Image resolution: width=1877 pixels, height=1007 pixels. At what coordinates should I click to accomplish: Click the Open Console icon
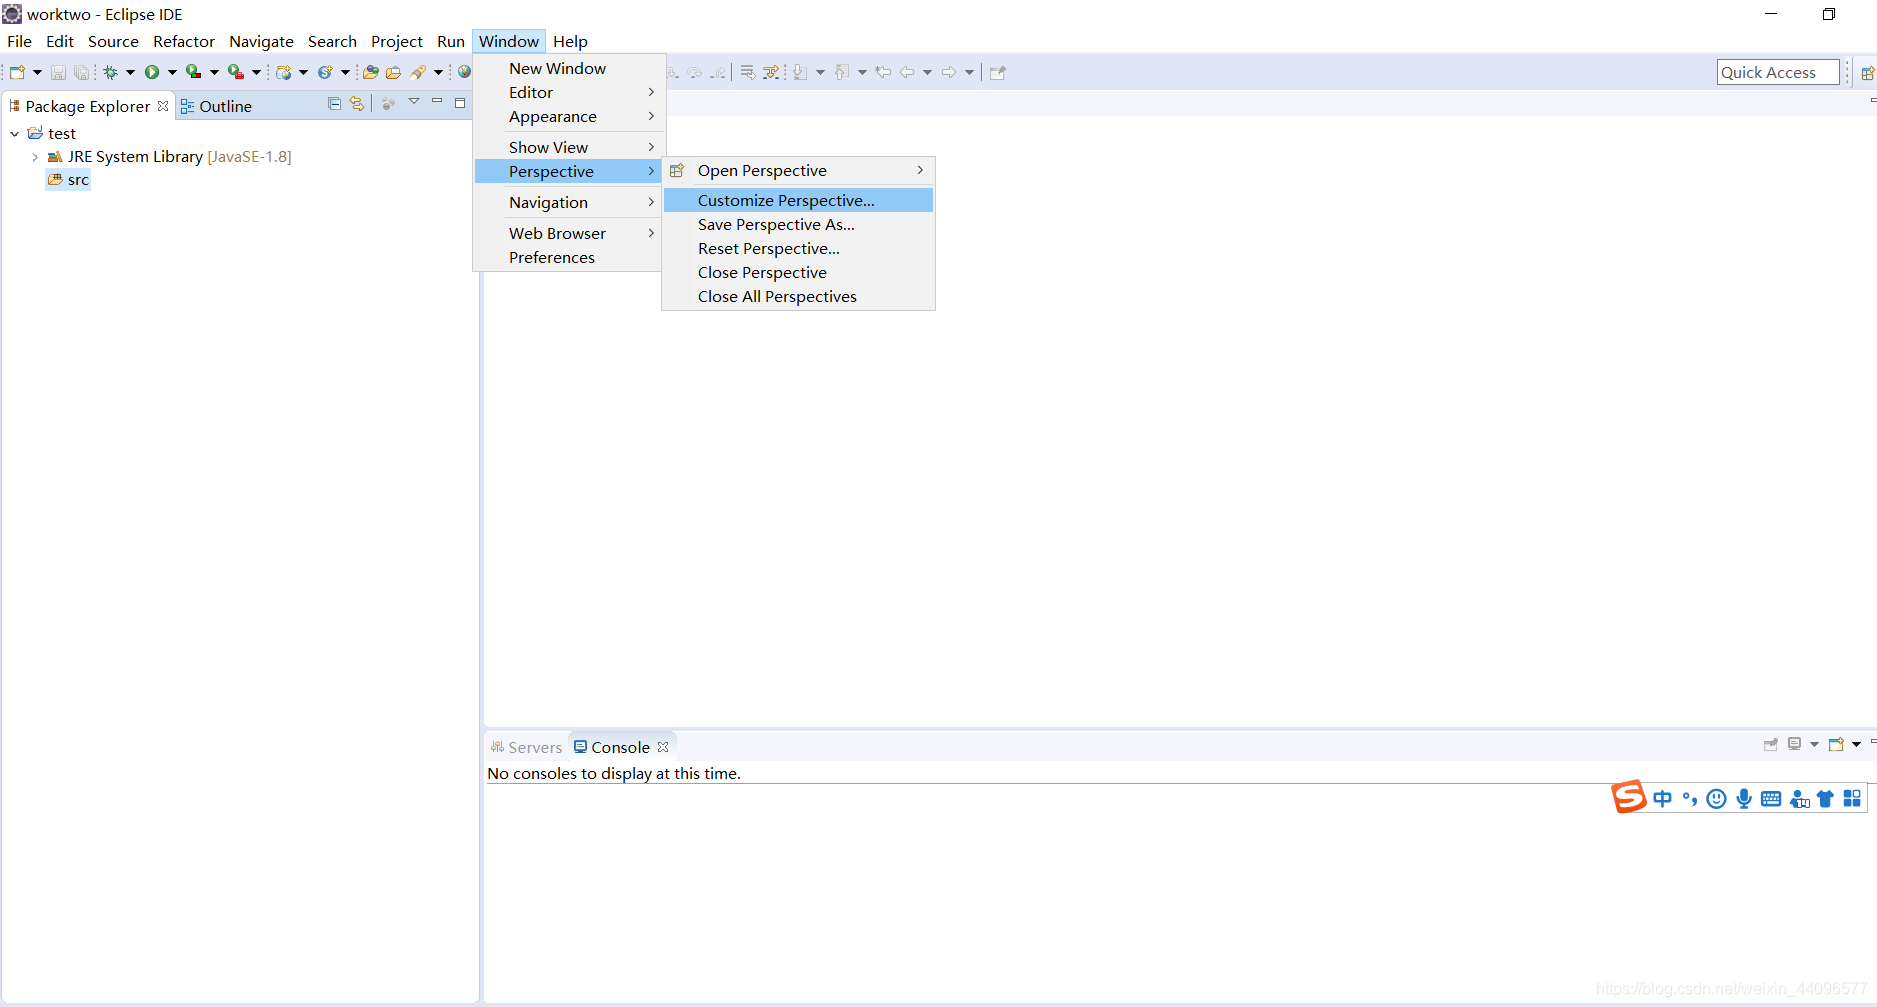pyautogui.click(x=1836, y=744)
